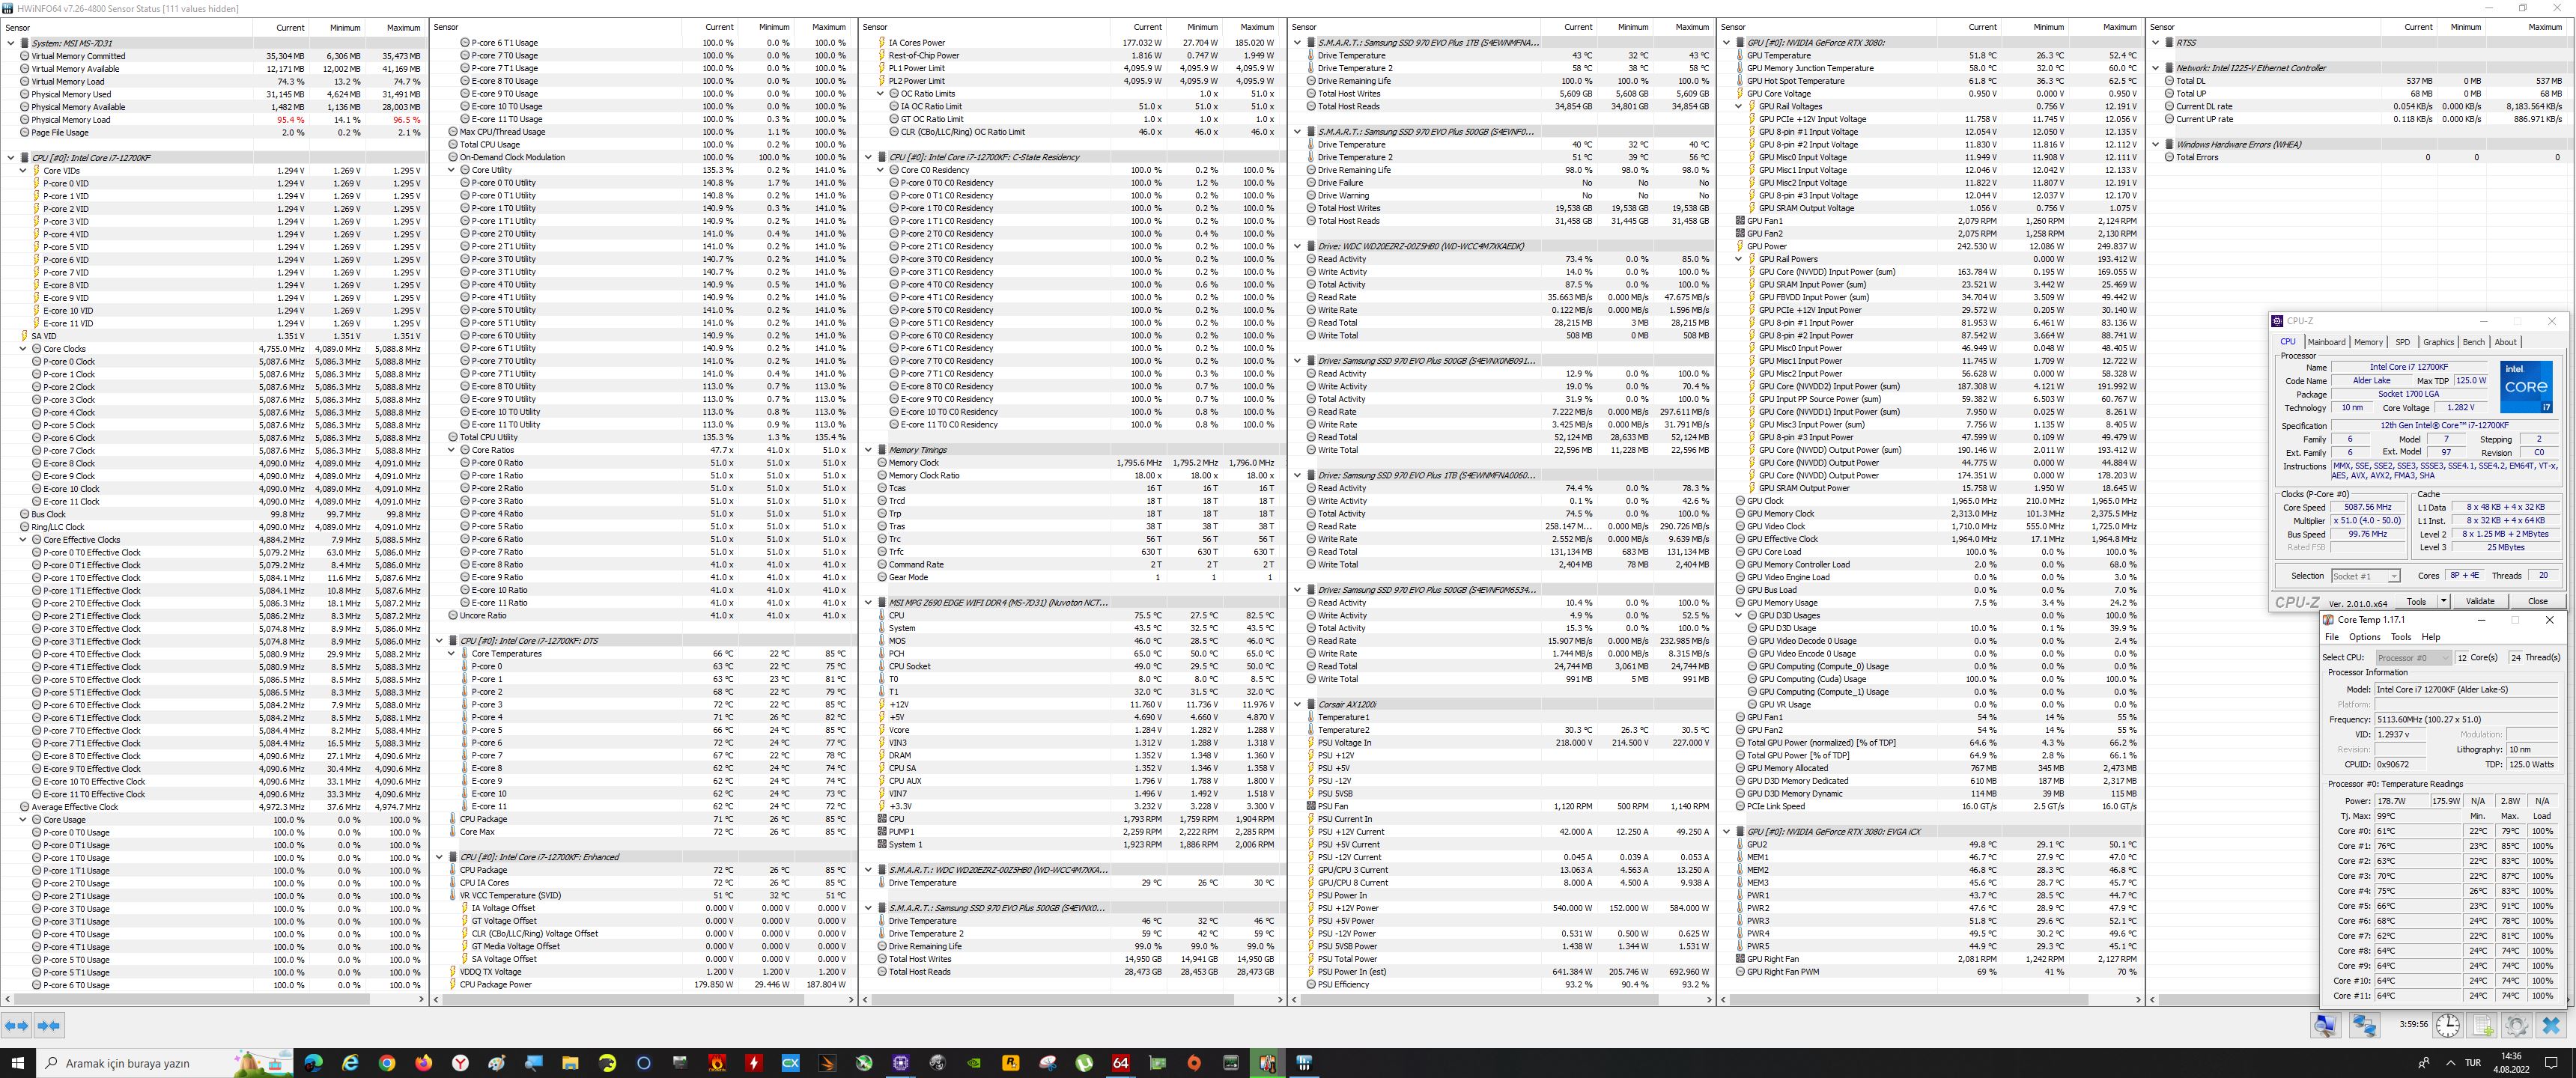Switch to CPU-Z SPD tab
2576x1078 pixels.
(2402, 342)
